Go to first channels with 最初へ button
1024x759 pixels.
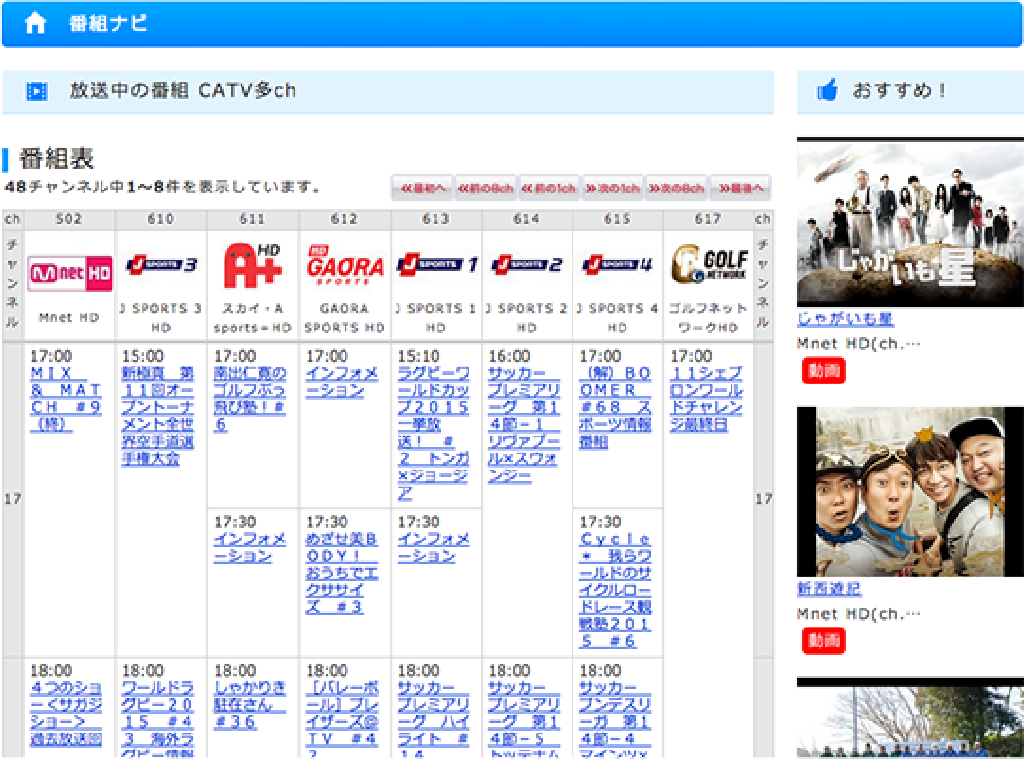pyautogui.click(x=421, y=188)
